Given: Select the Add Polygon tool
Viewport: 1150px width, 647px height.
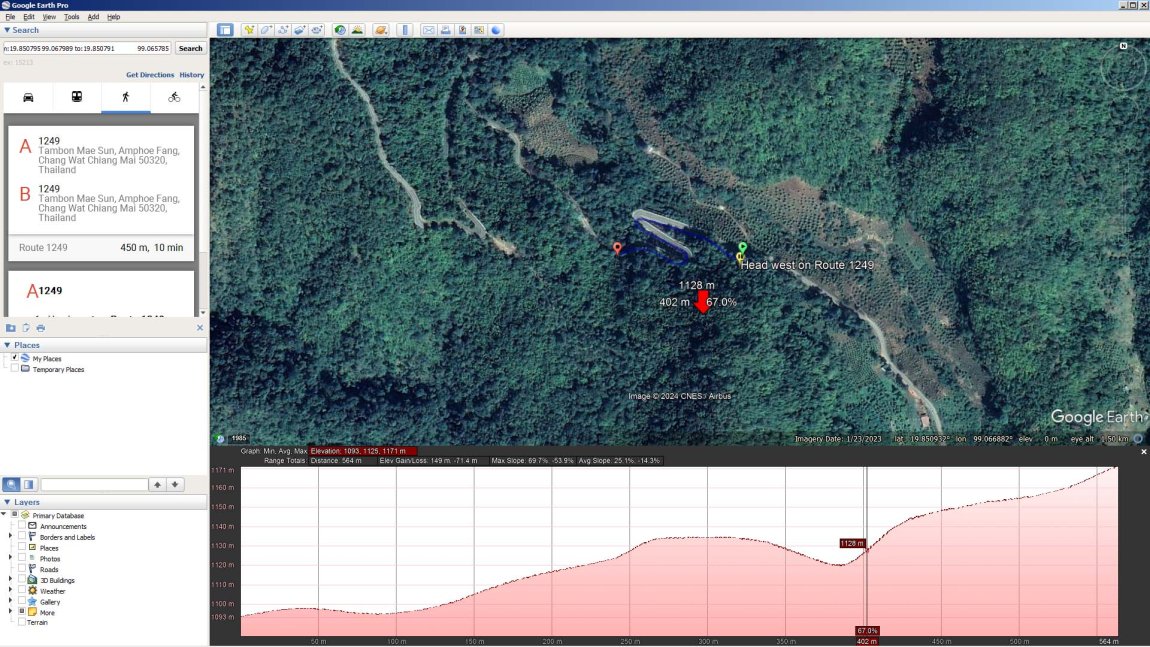Looking at the screenshot, I should (x=266, y=30).
